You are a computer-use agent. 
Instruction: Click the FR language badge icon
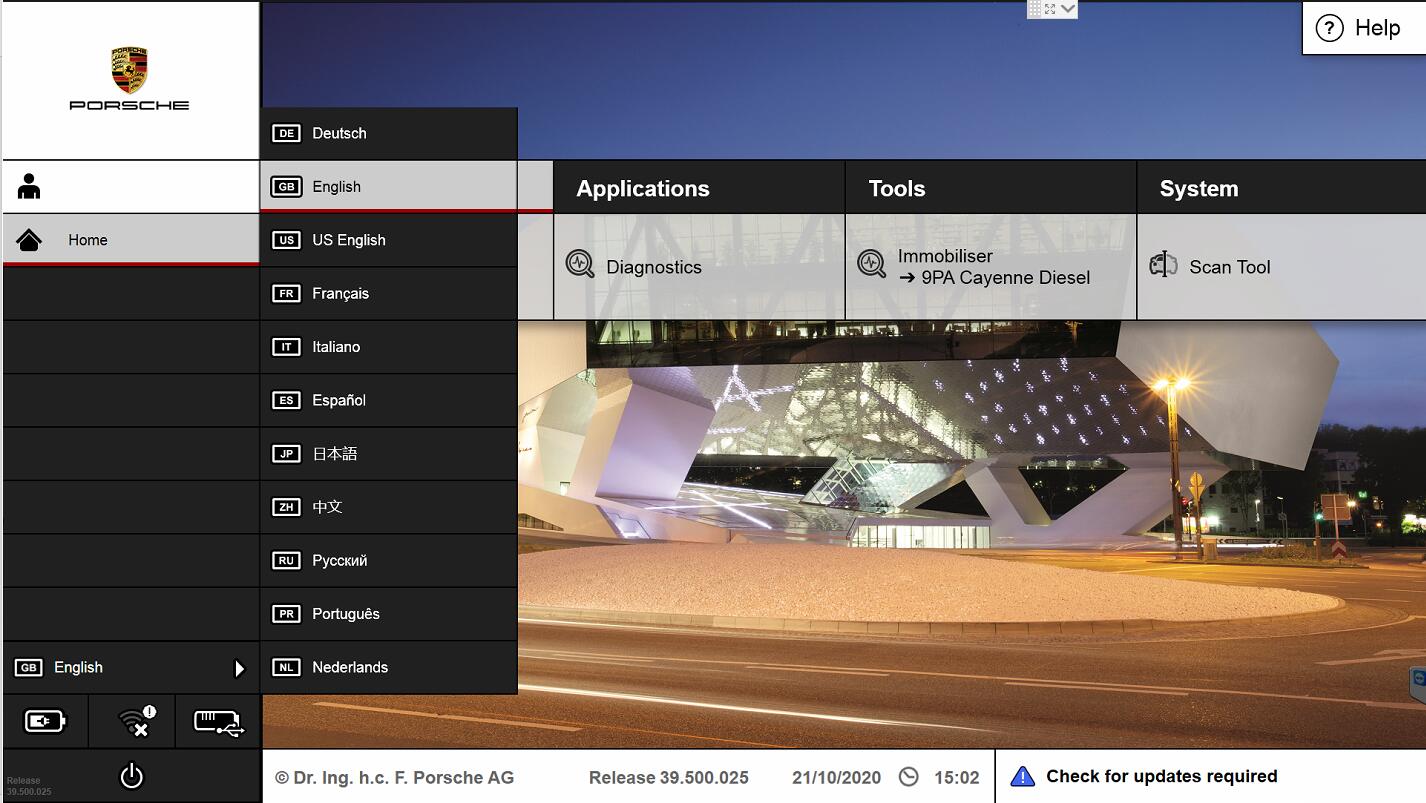(286, 294)
